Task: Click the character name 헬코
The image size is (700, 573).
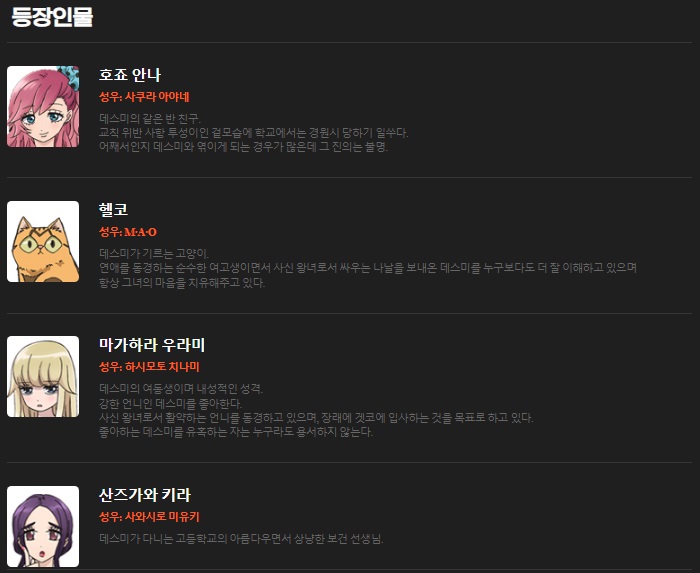Action: [x=113, y=210]
